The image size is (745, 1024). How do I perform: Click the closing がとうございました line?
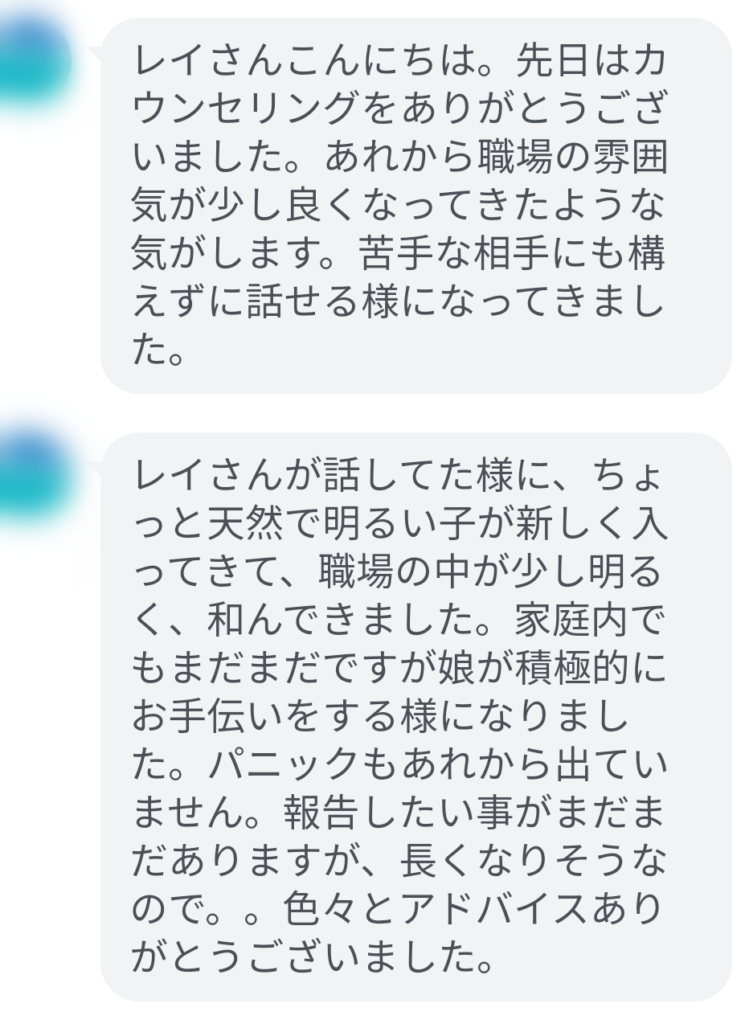coord(312,959)
